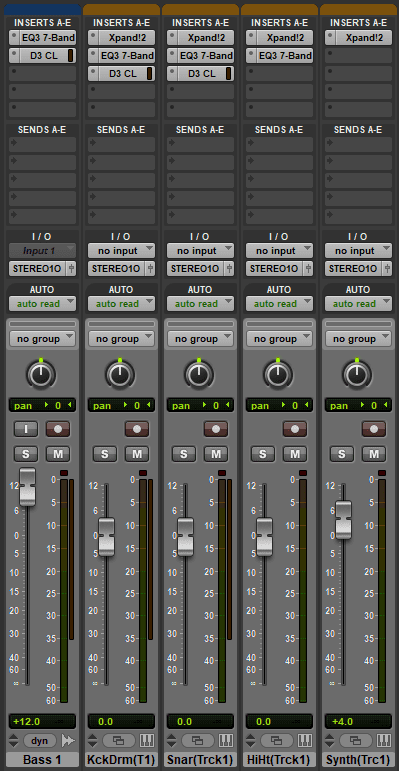Open output window icon on Snar(Trck1) track
This screenshot has height=771, width=399.
coord(198,740)
